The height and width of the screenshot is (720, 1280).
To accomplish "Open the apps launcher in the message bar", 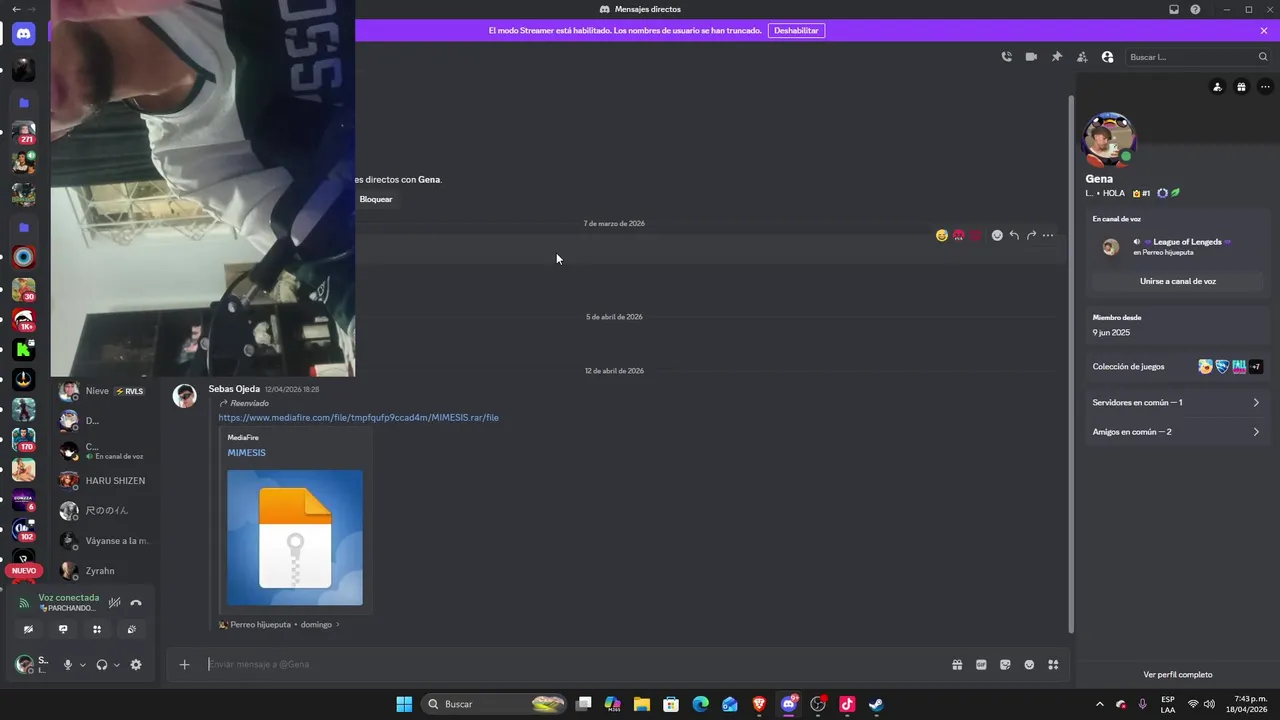I will pos(1053,664).
